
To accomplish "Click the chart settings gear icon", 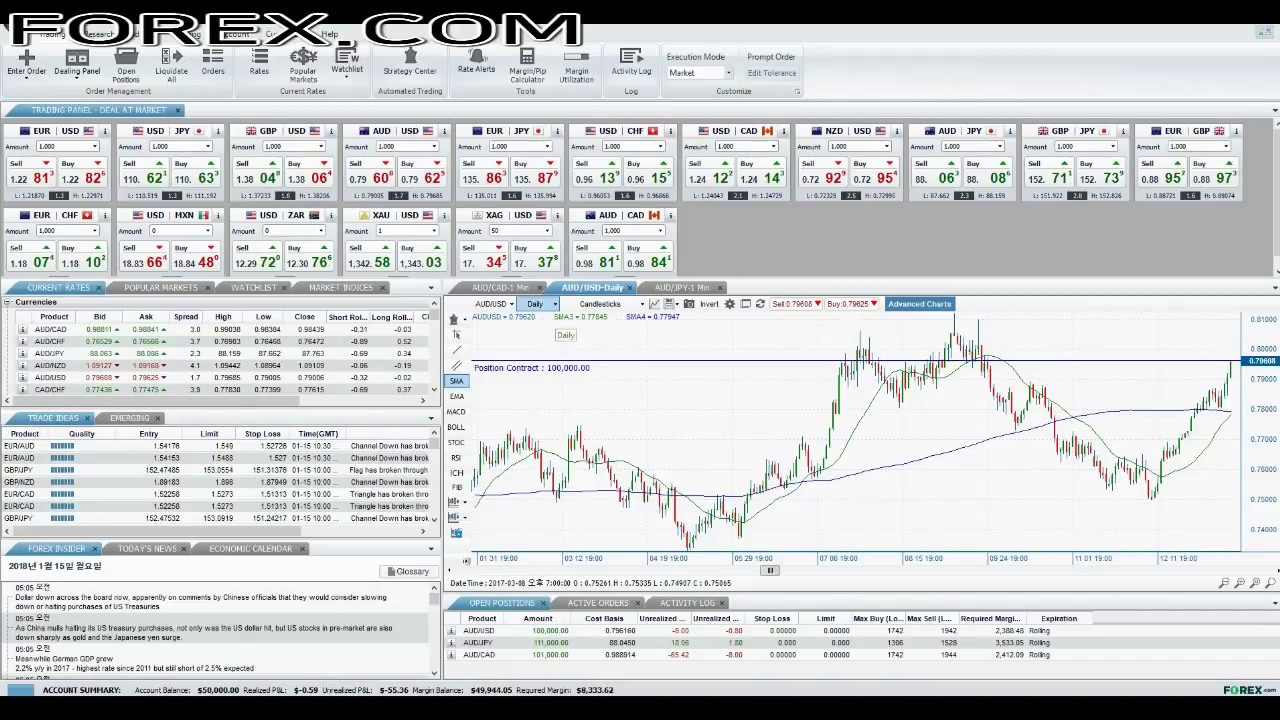I will [x=729, y=304].
